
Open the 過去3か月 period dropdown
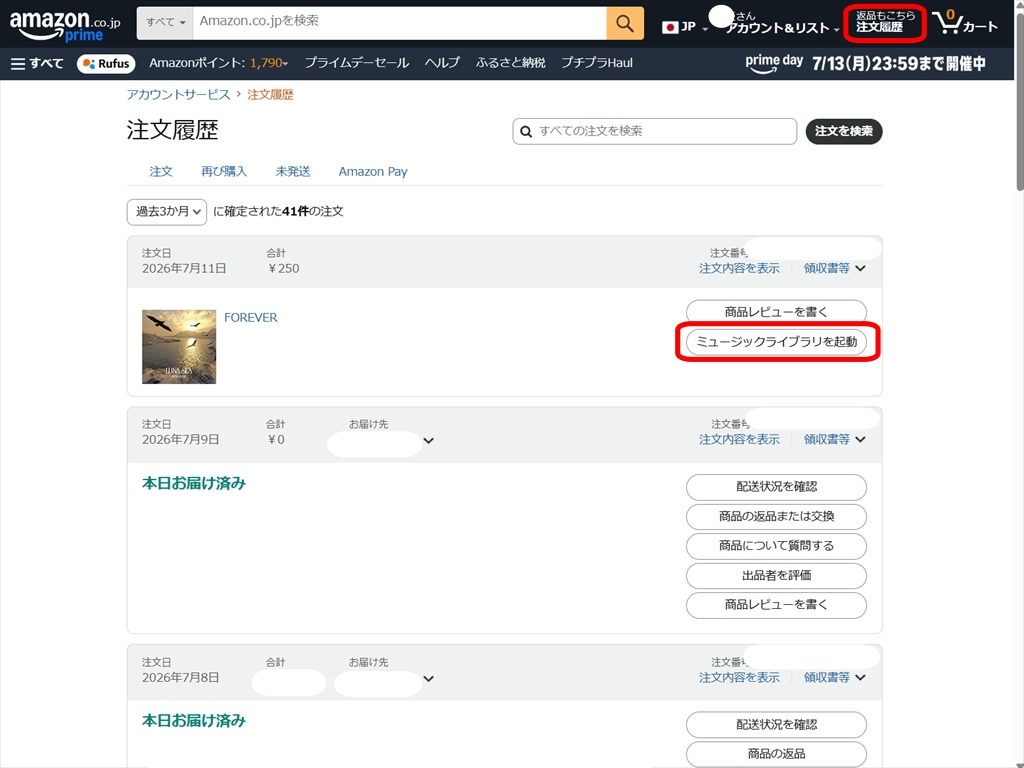coord(167,212)
